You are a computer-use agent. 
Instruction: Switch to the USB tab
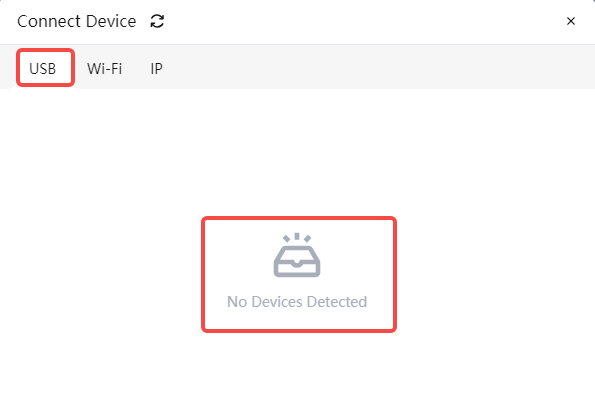click(x=43, y=69)
